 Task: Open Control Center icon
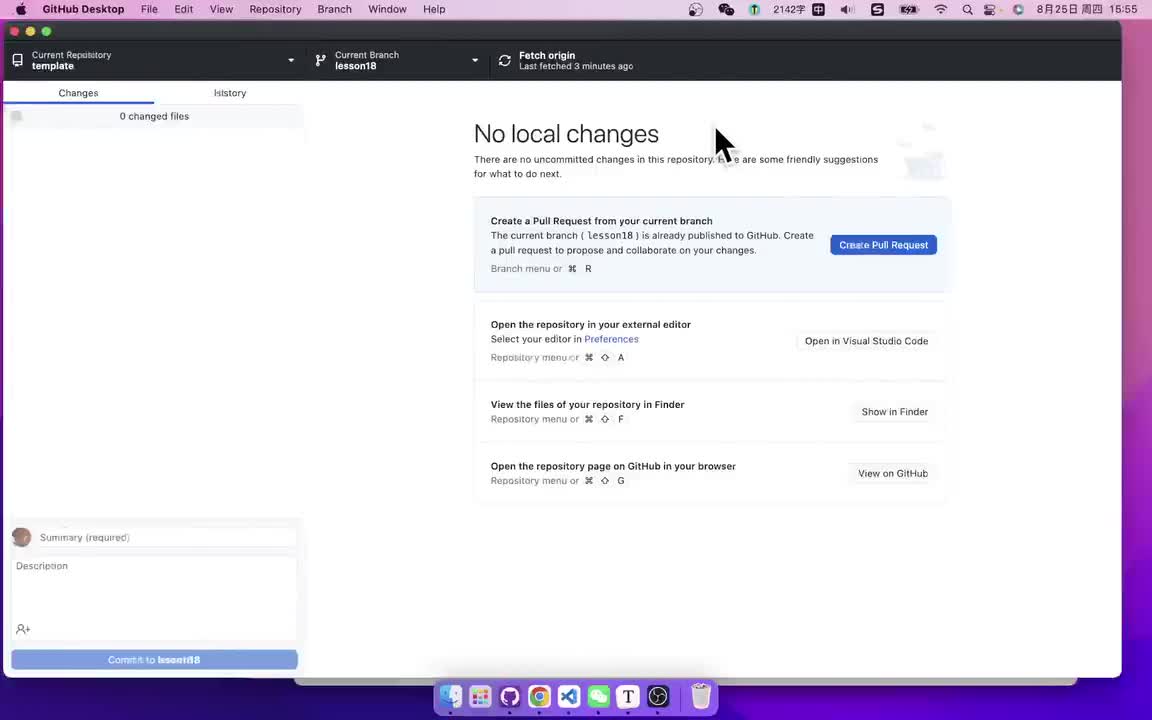click(990, 10)
